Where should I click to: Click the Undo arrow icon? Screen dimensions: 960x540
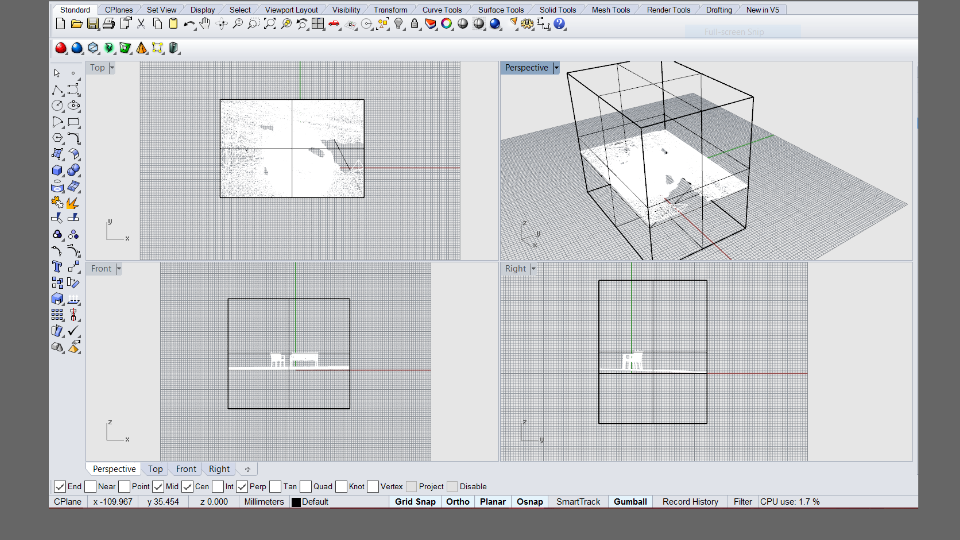(189, 24)
